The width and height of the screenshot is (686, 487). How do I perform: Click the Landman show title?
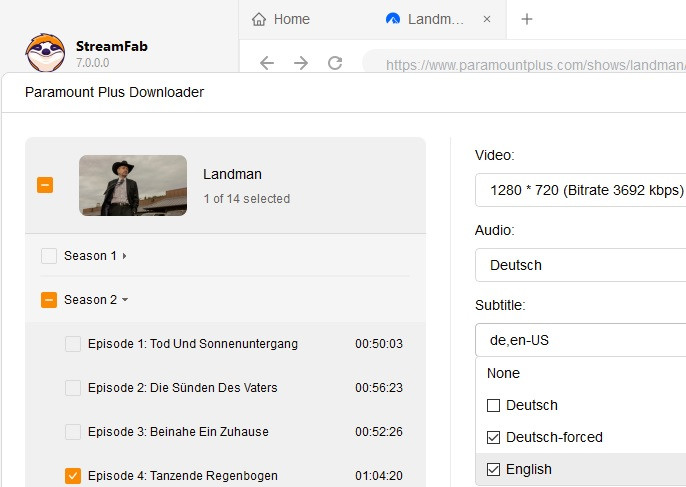point(232,174)
